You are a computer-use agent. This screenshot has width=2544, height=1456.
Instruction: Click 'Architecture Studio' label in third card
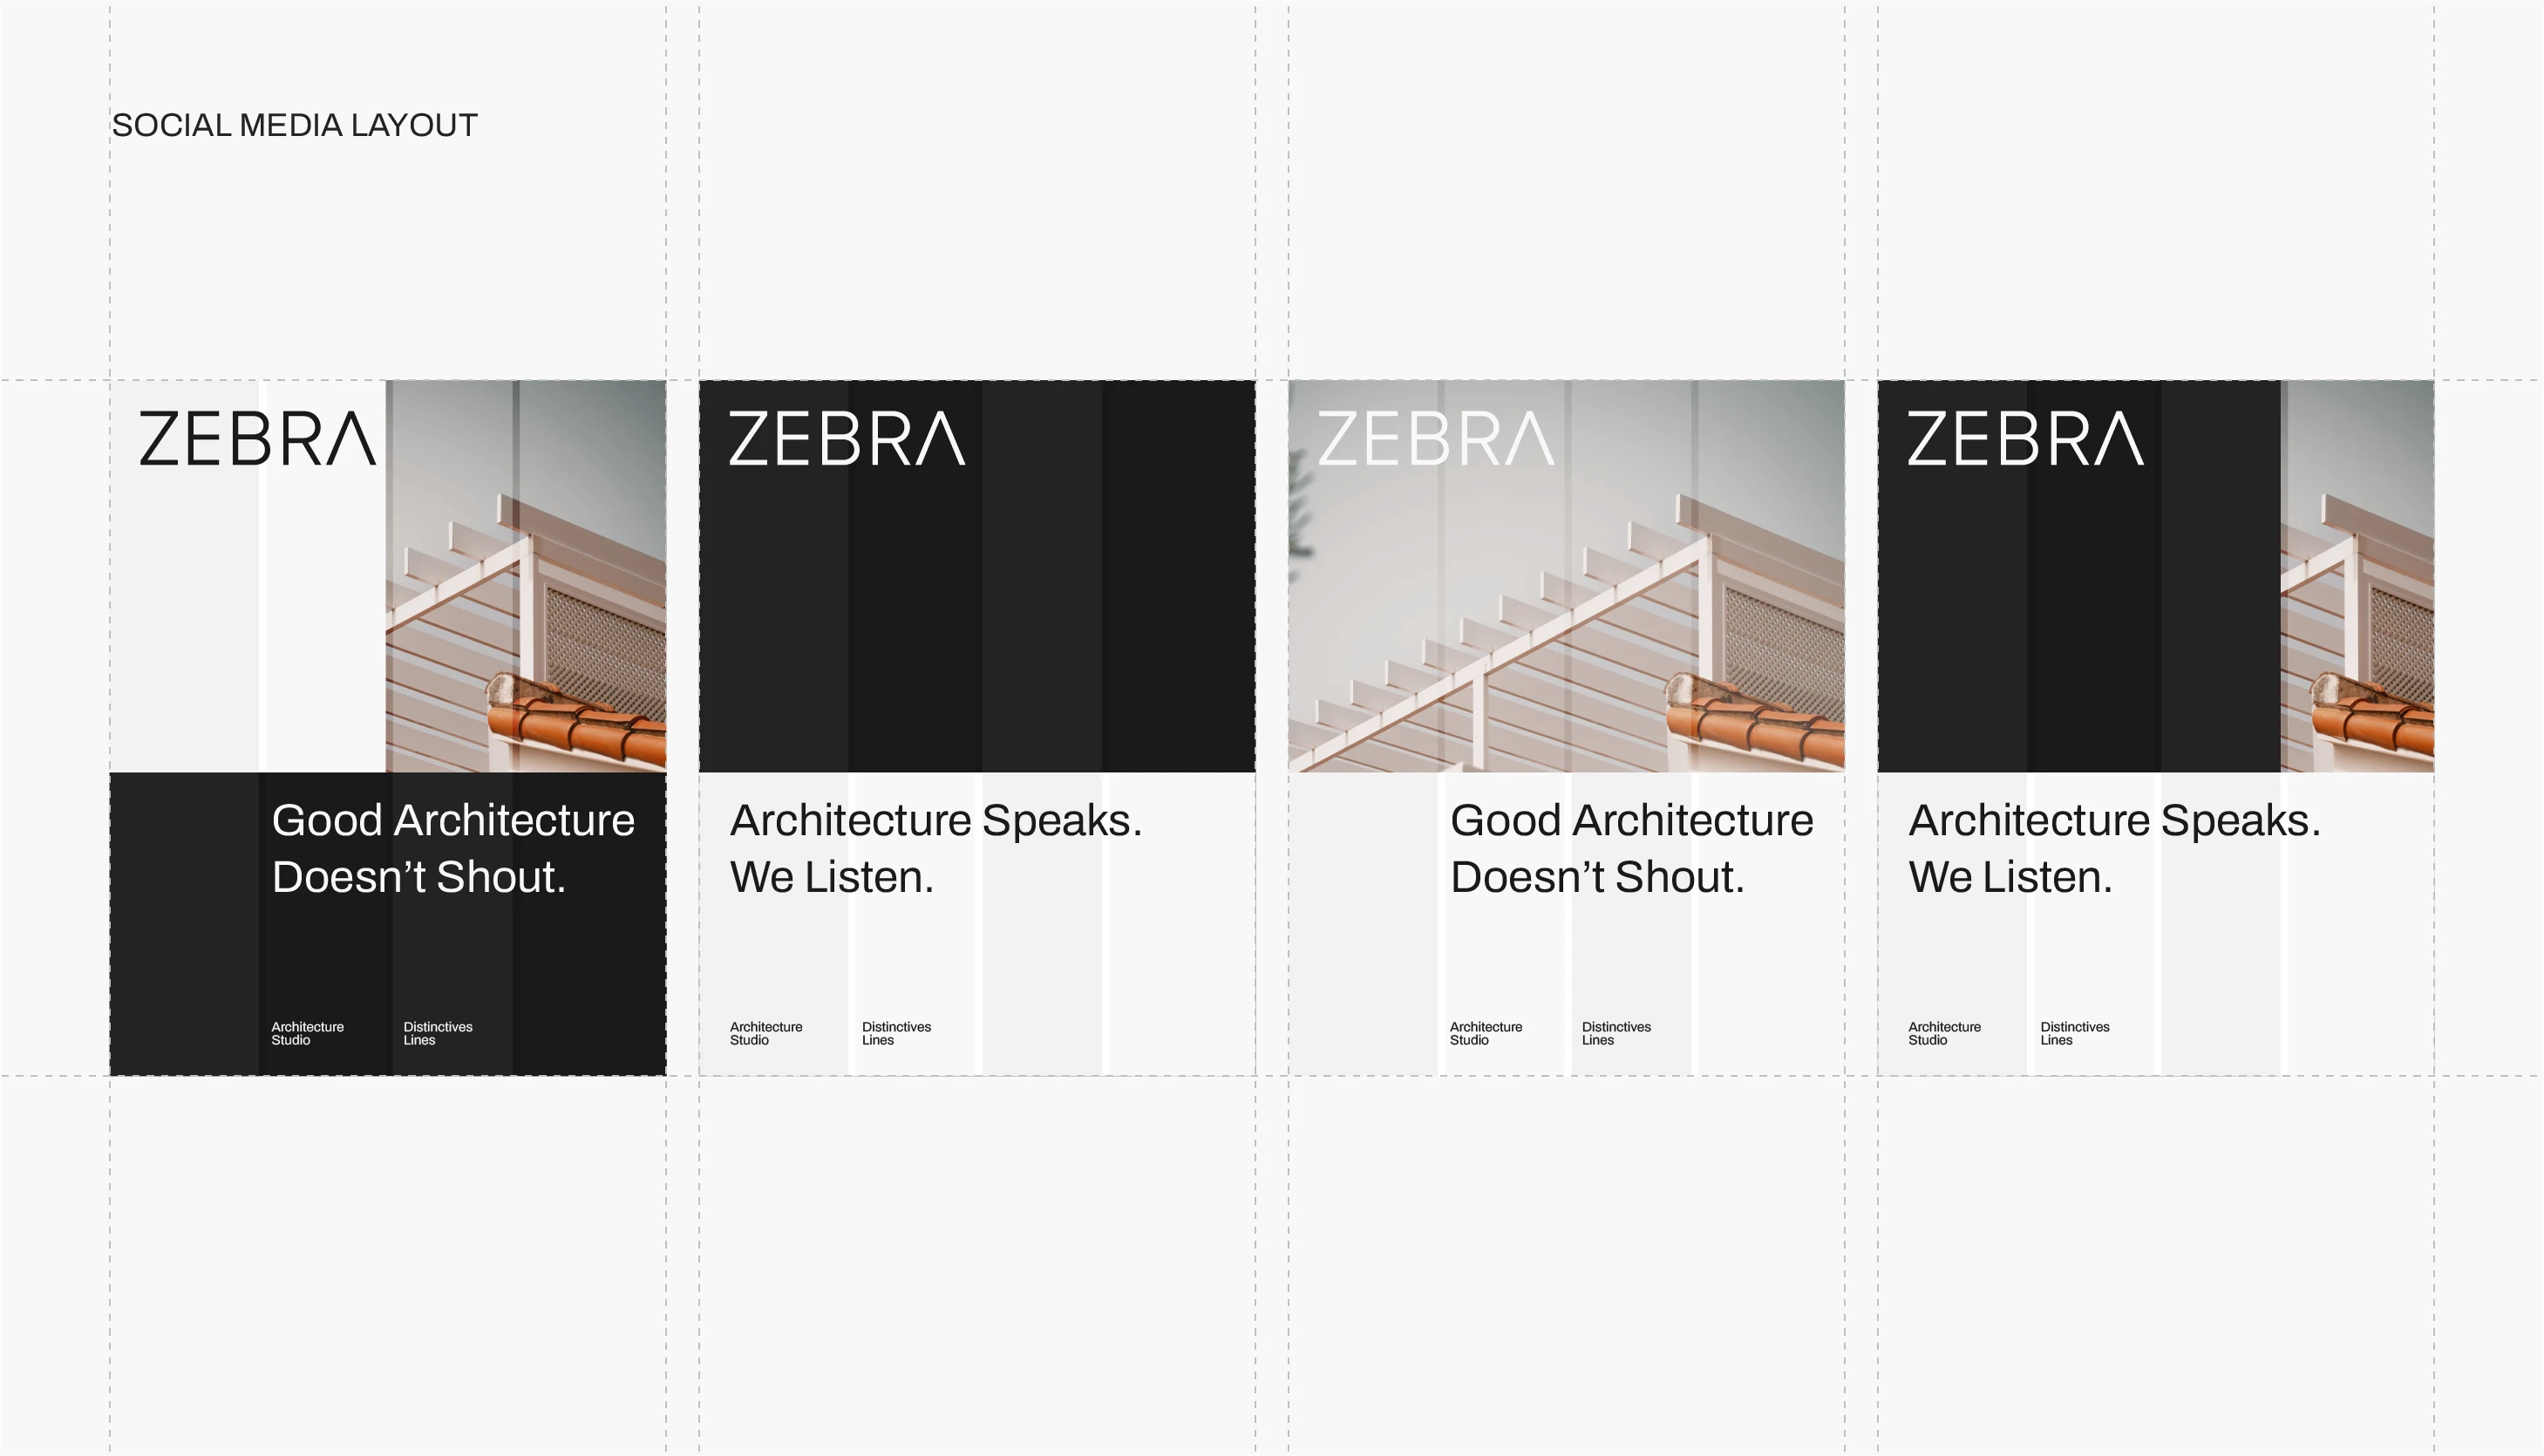coord(1485,1033)
